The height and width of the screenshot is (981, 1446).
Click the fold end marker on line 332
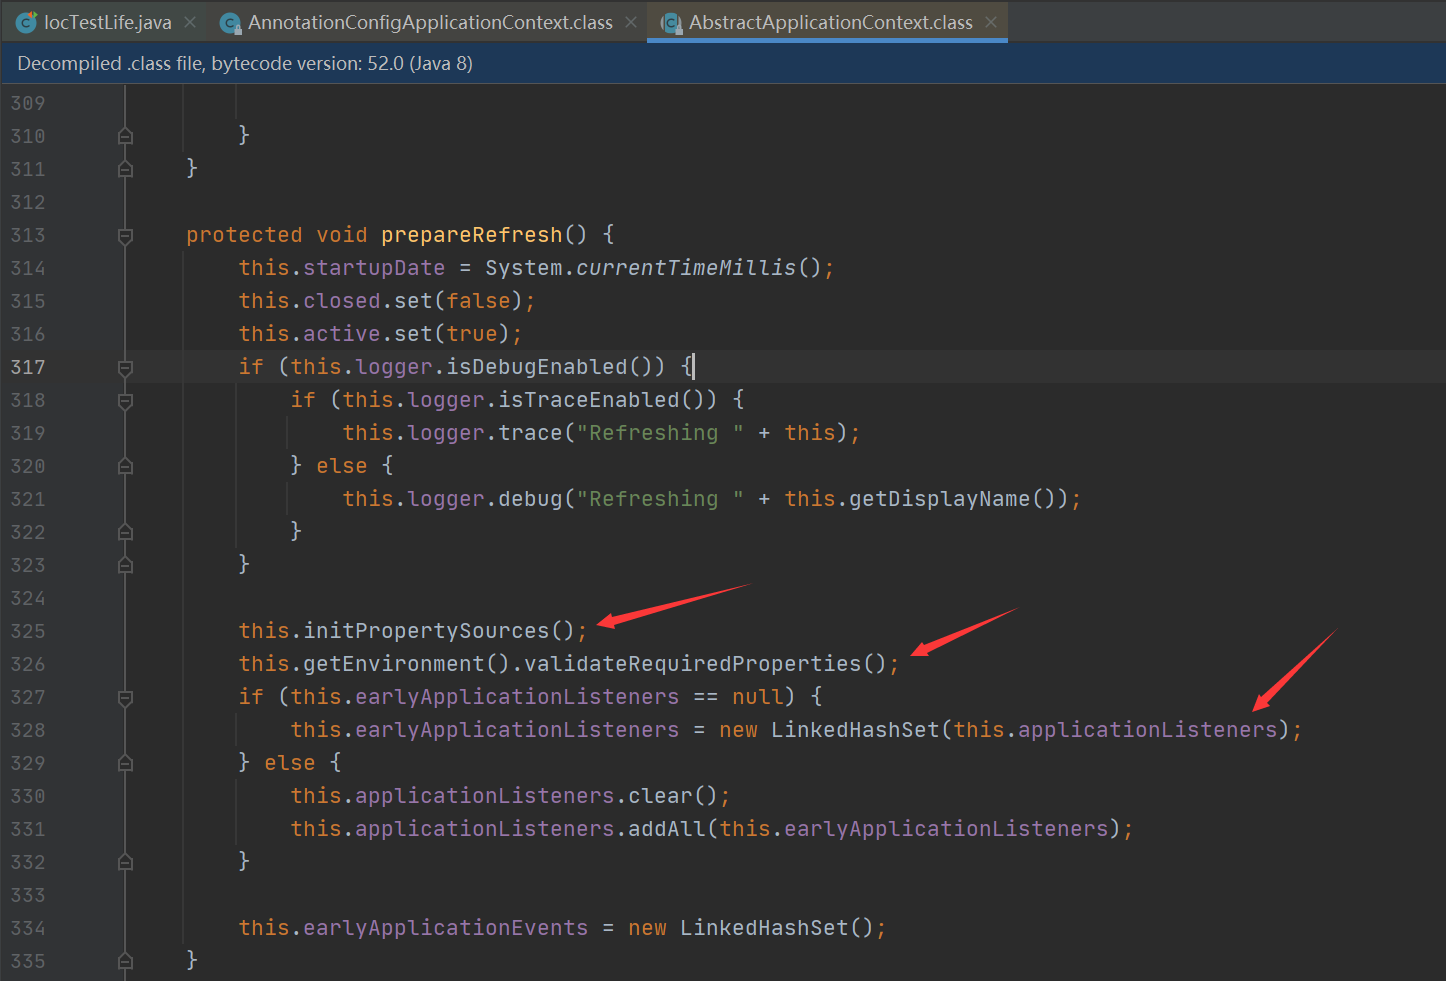(125, 862)
